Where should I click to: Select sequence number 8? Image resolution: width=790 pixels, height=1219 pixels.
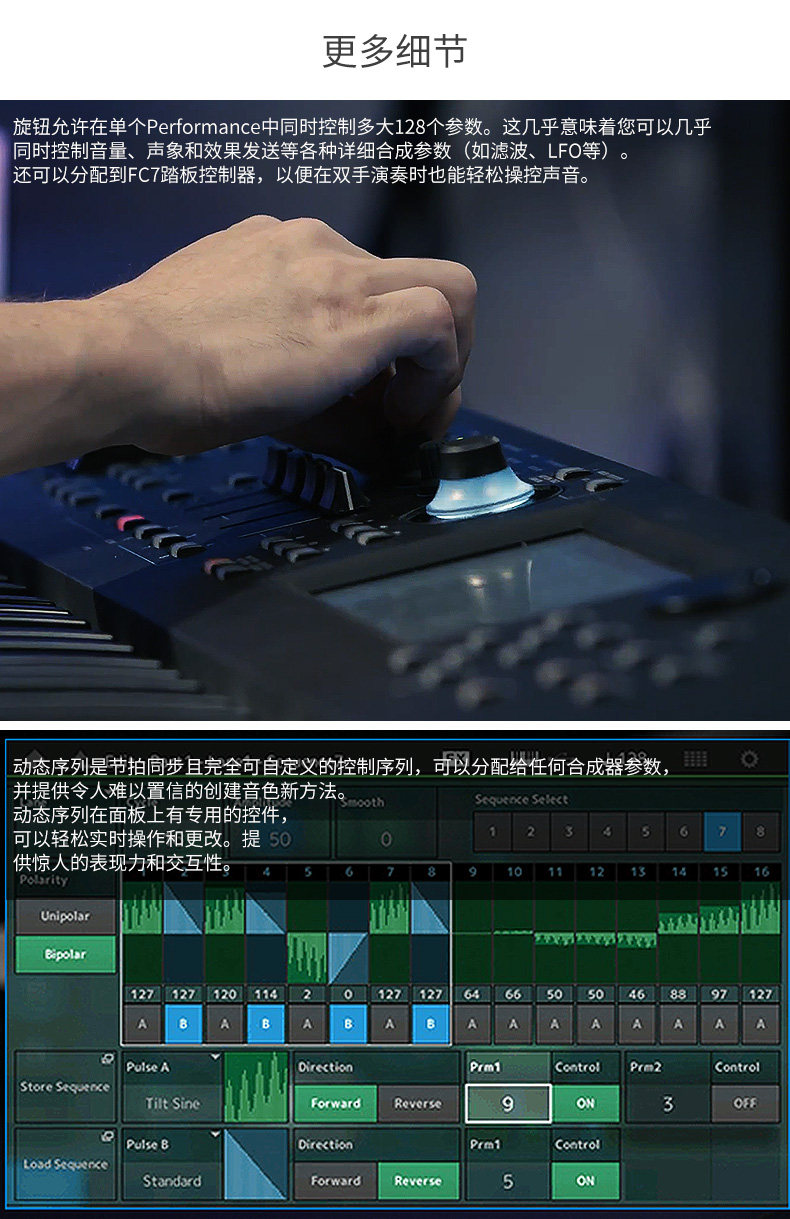click(761, 832)
